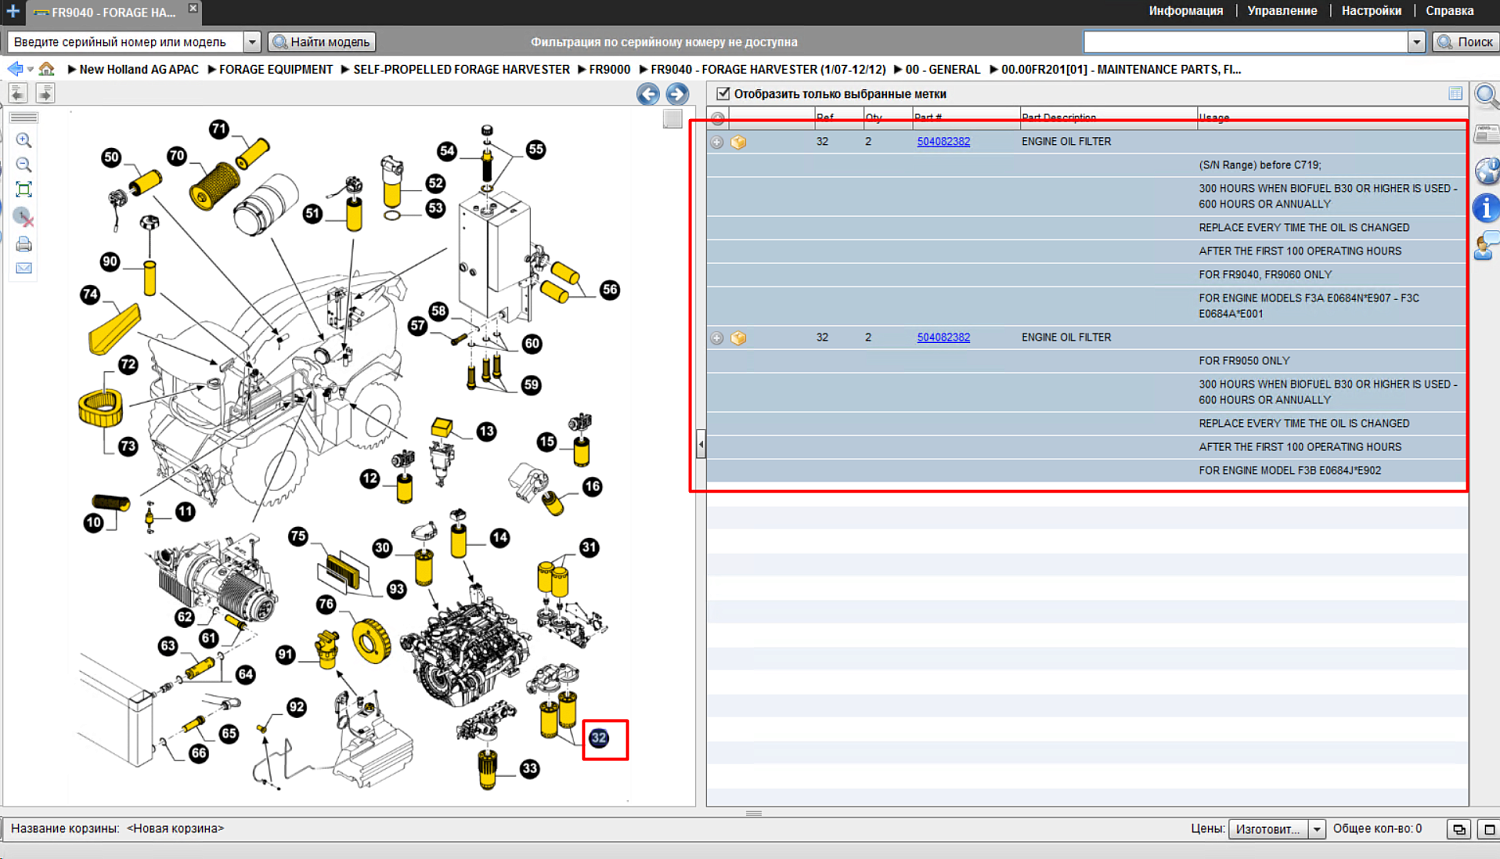1500x859 pixels.
Task: Open the Управление menu
Action: 1282,11
